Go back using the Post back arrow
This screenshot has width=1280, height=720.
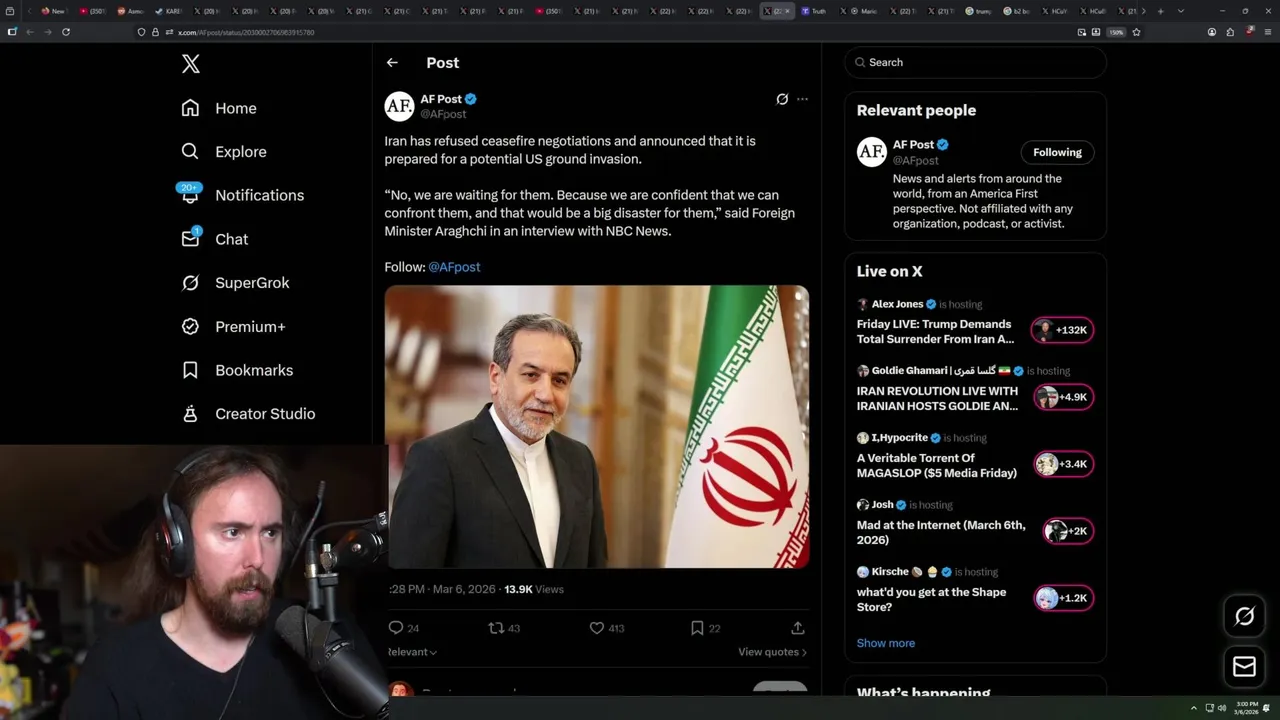pyautogui.click(x=392, y=62)
